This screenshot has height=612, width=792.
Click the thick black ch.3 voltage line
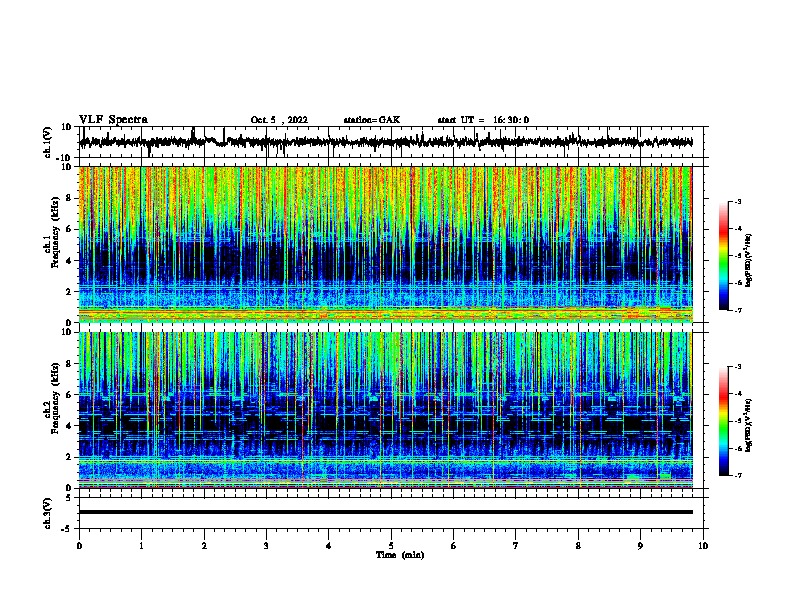click(385, 512)
